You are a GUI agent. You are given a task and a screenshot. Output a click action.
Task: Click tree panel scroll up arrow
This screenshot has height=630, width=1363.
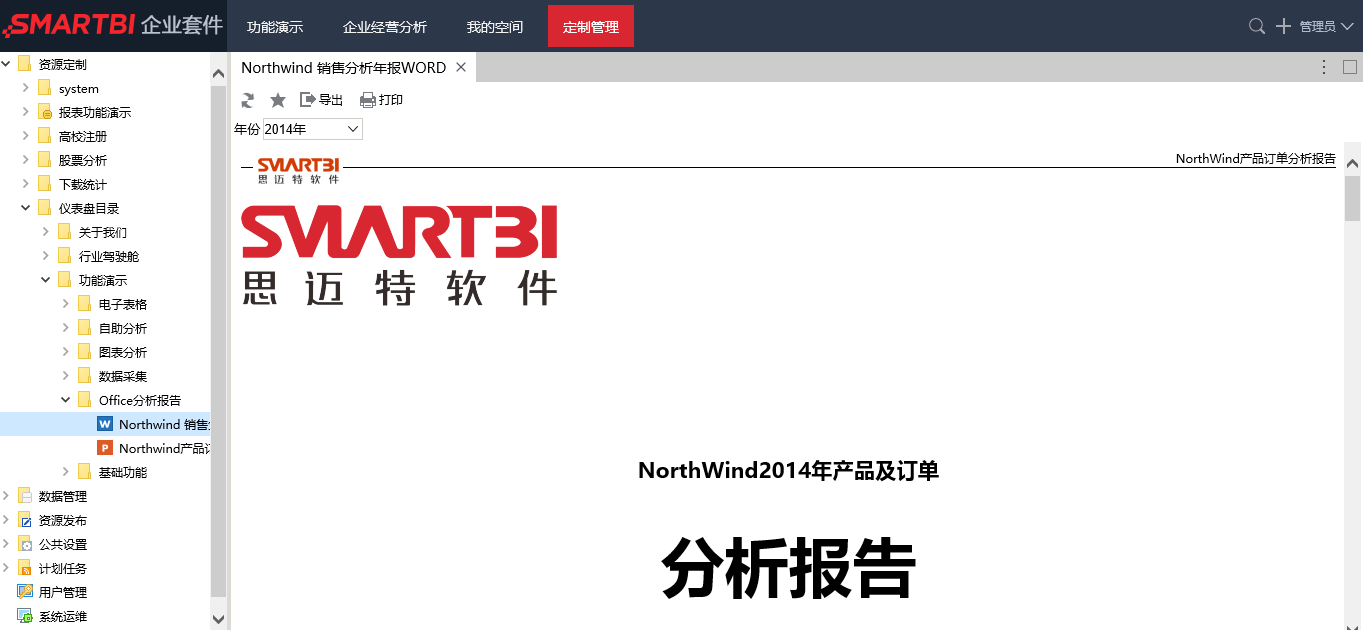[219, 73]
